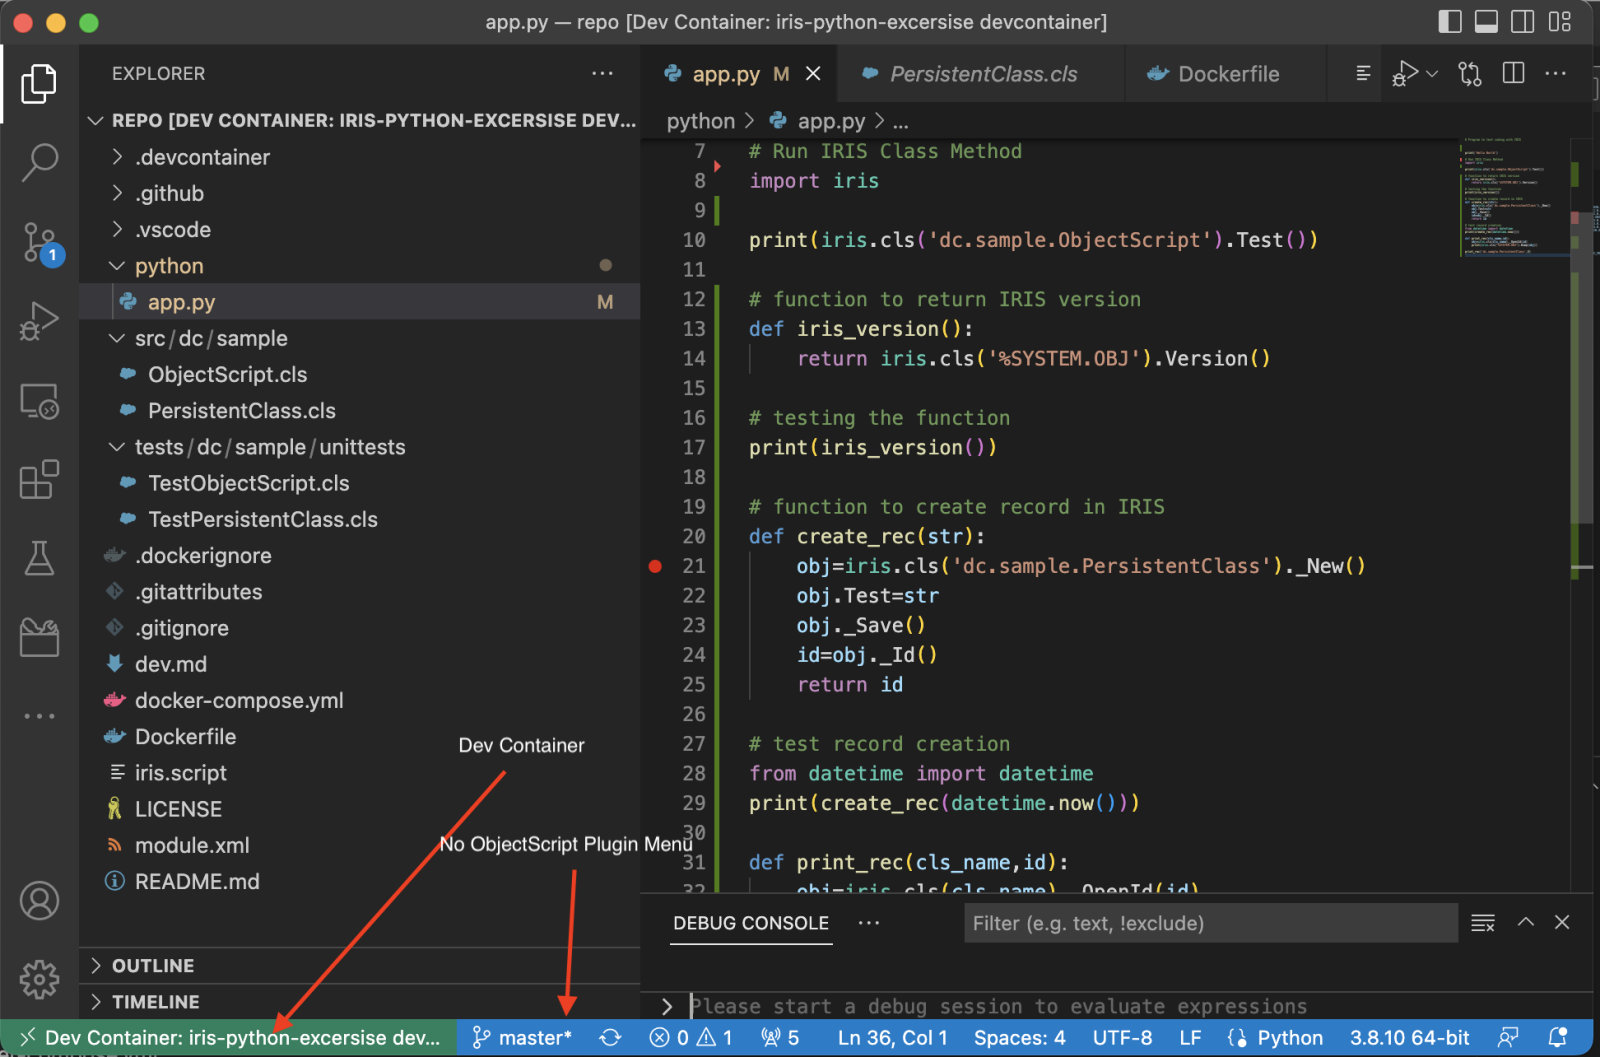The width and height of the screenshot is (1600, 1057).
Task: Toggle secondary side bar layout button
Action: tap(1523, 22)
